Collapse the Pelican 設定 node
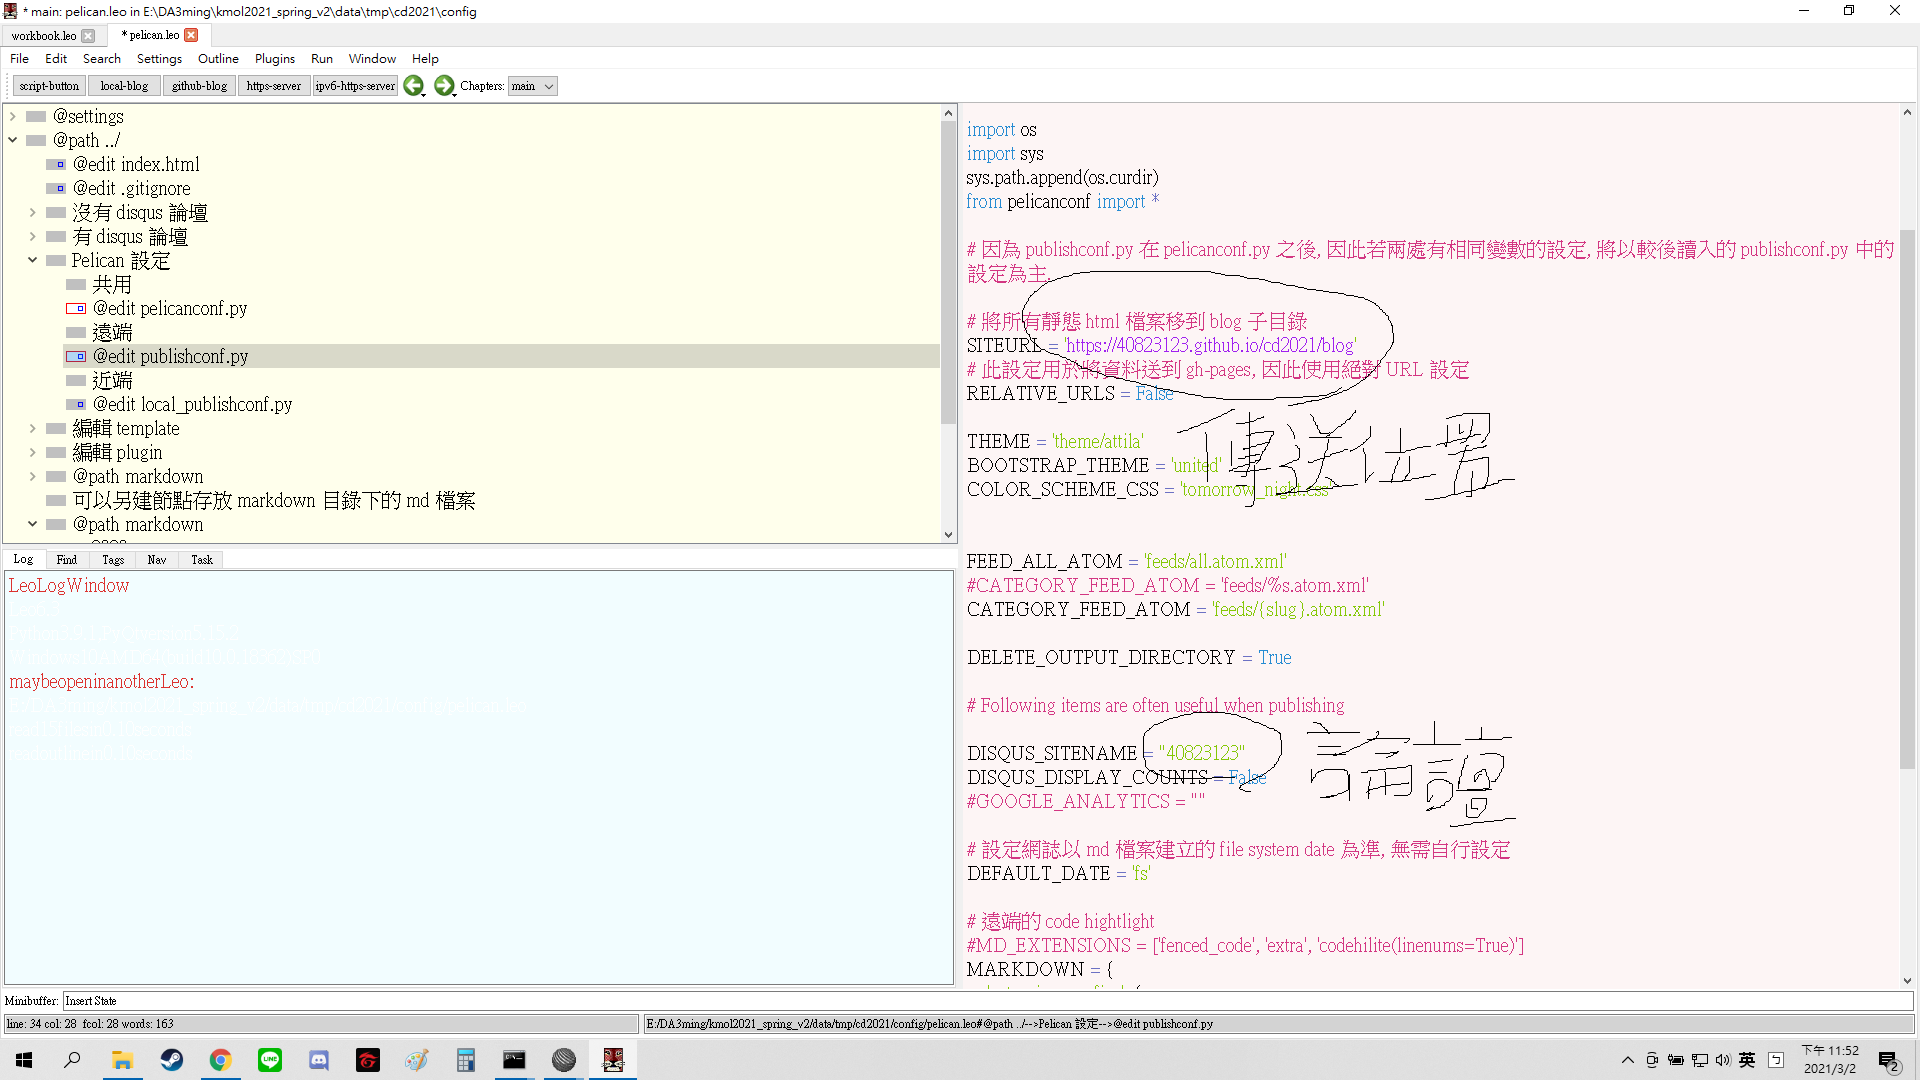Image resolution: width=1920 pixels, height=1080 pixels. click(x=32, y=261)
